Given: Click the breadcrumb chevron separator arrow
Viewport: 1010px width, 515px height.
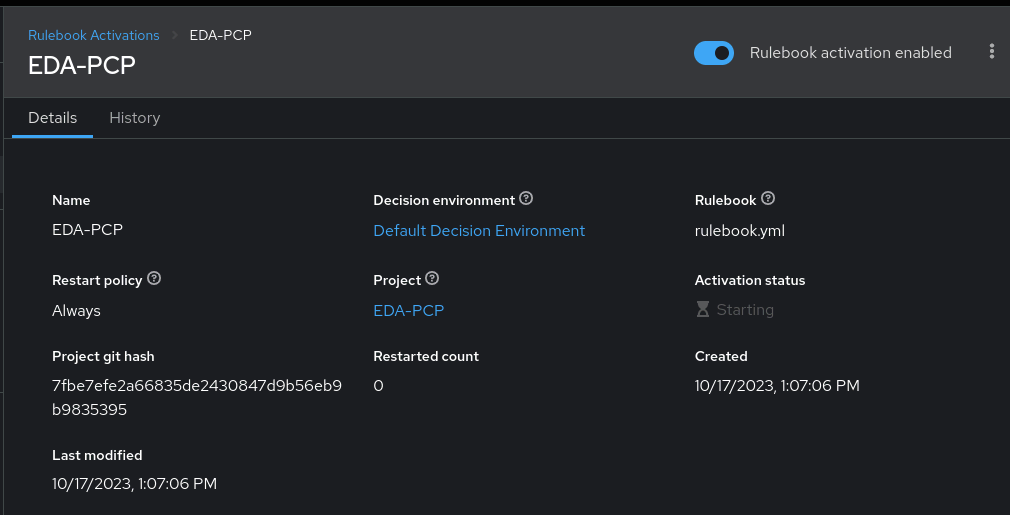Looking at the screenshot, I should tap(174, 35).
